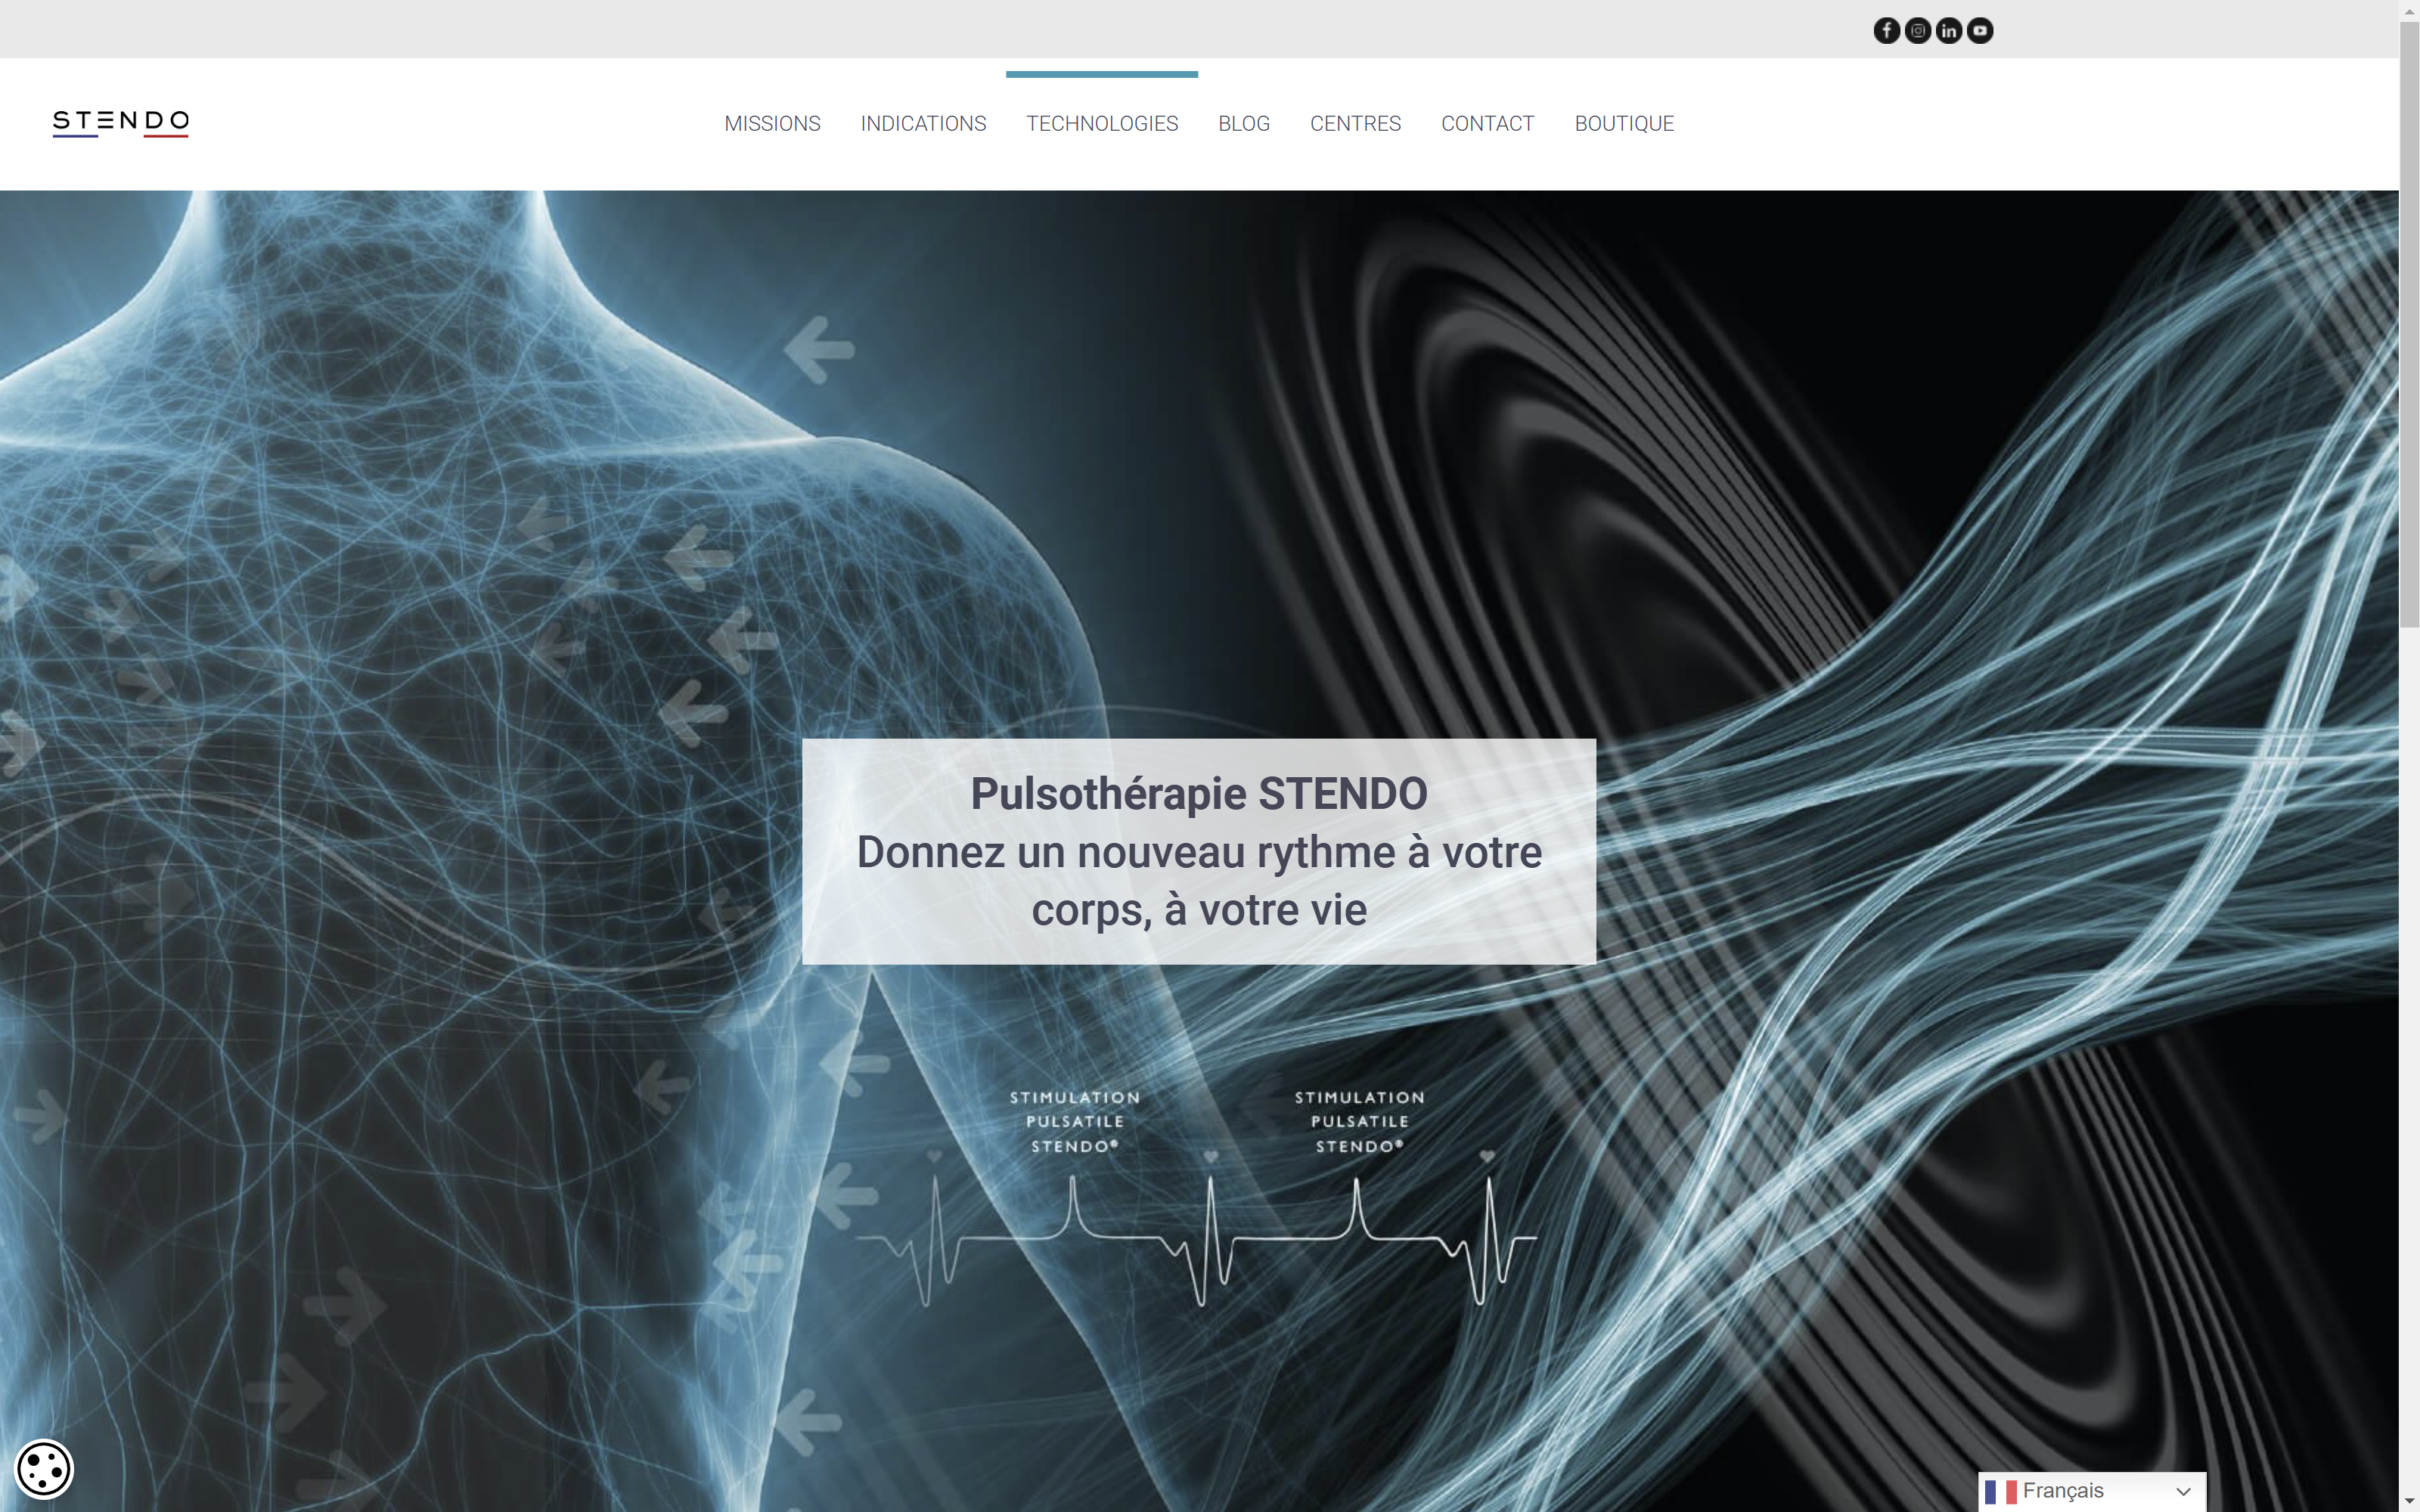Screen dimensions: 2420x1512
Task: Open the YouTube social icon
Action: coord(1979,31)
